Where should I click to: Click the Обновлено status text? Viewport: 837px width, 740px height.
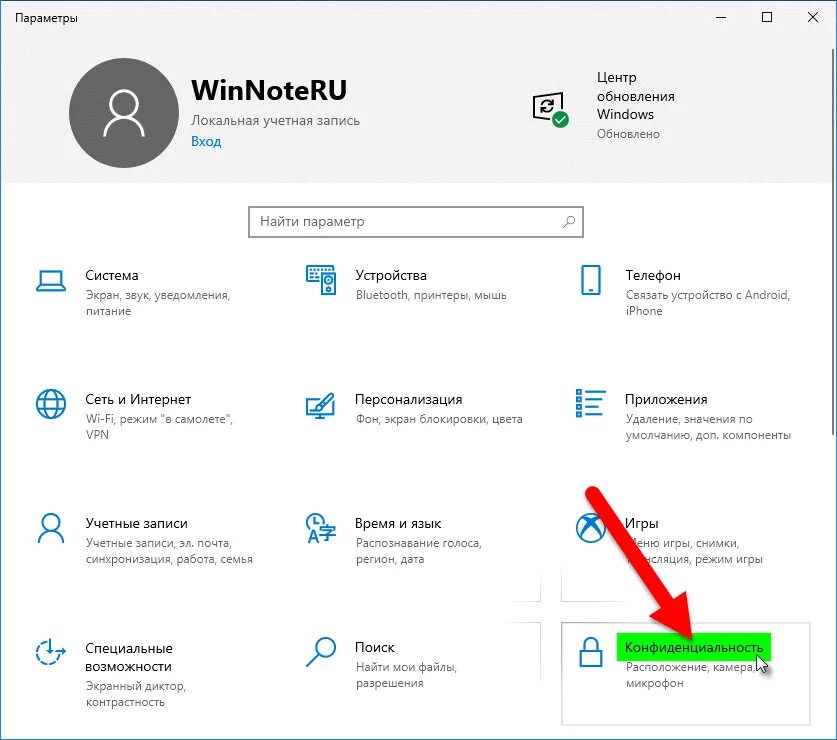[x=628, y=134]
